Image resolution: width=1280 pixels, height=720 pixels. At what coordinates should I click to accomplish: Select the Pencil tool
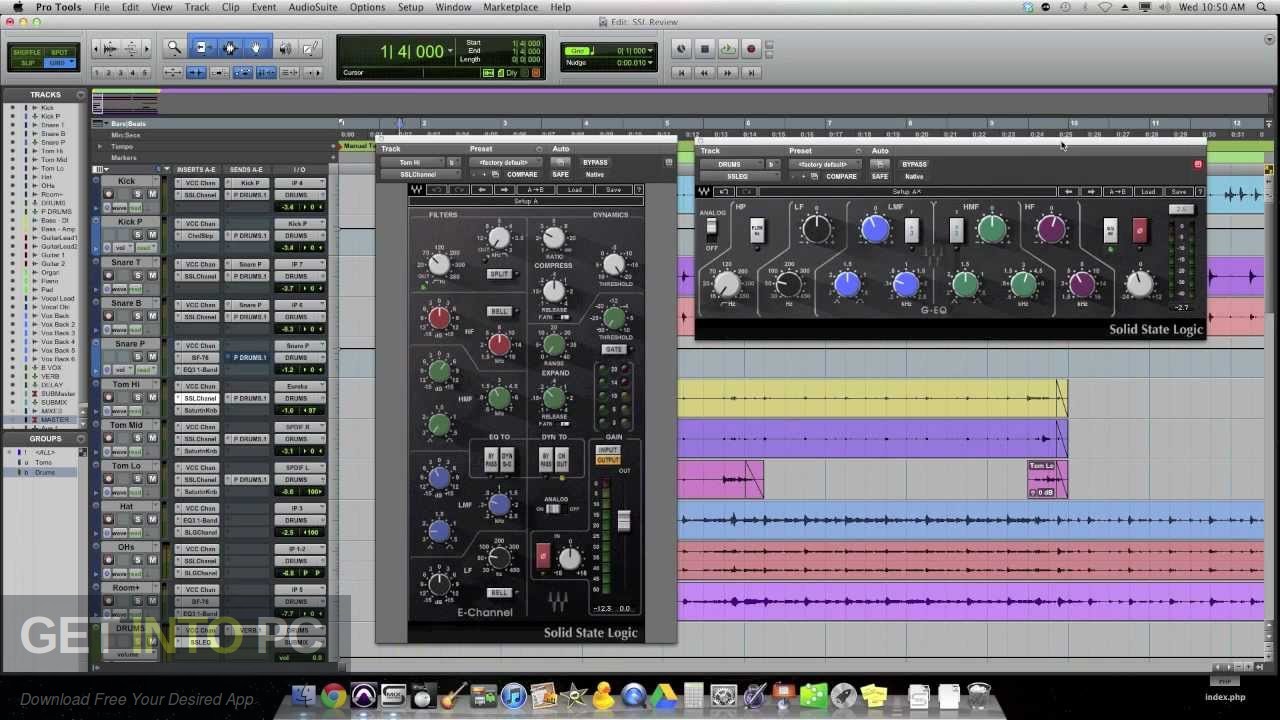click(311, 47)
